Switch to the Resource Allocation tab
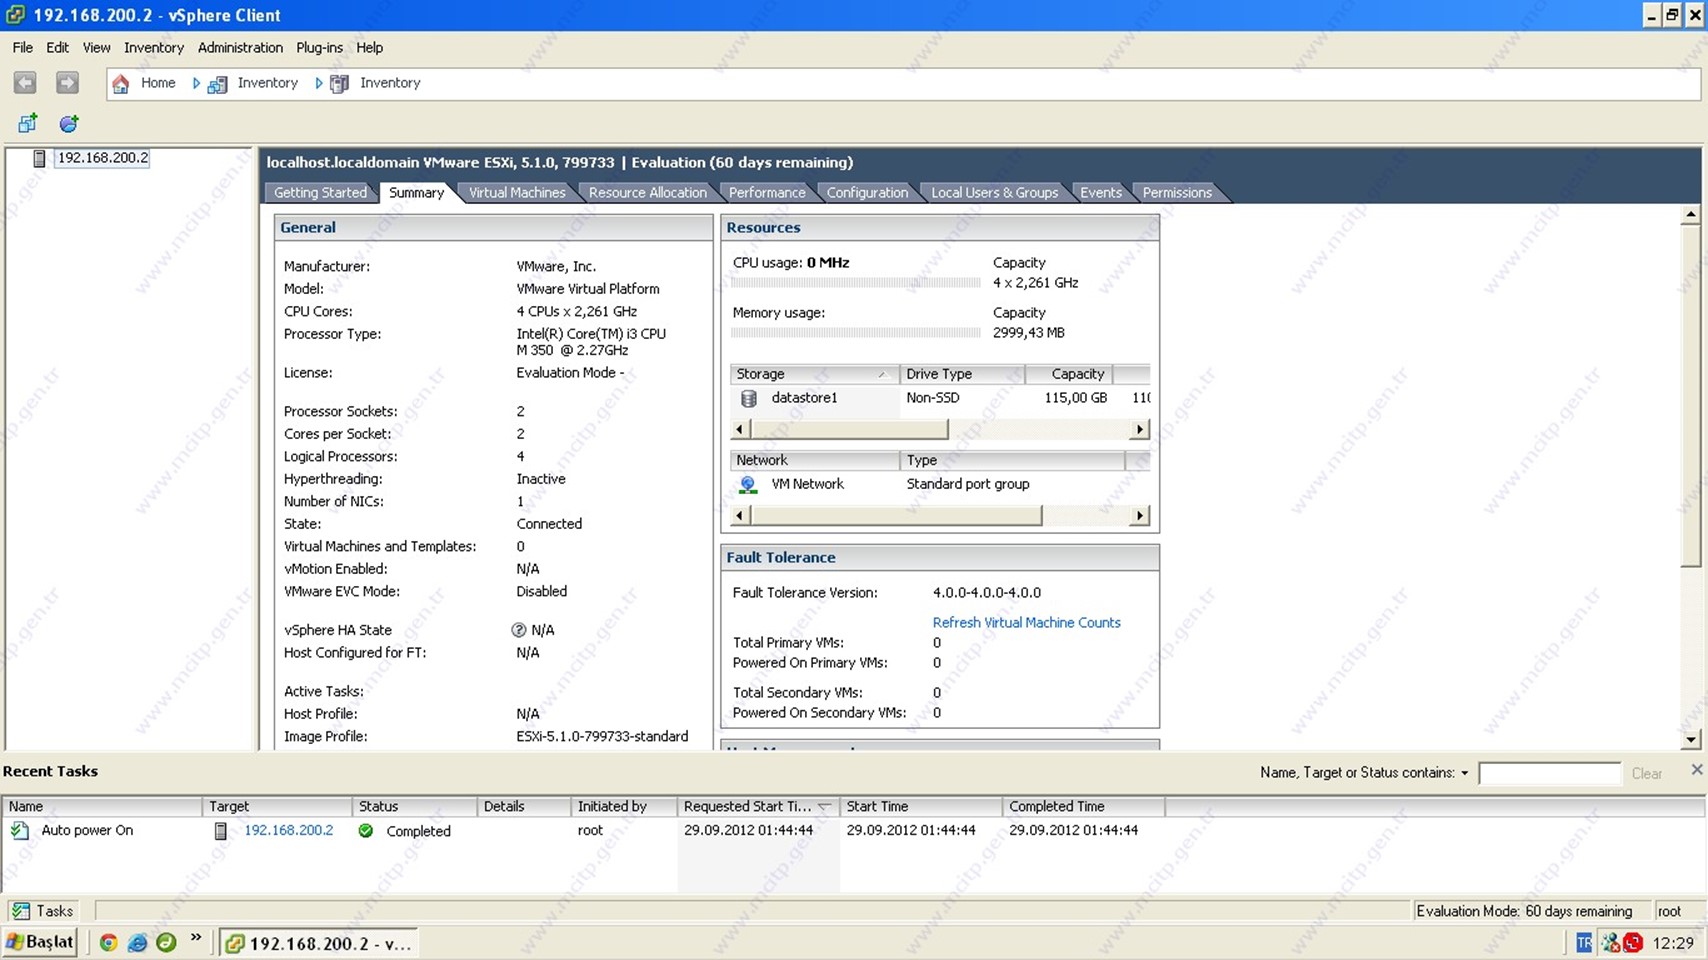This screenshot has height=960, width=1708. 647,192
